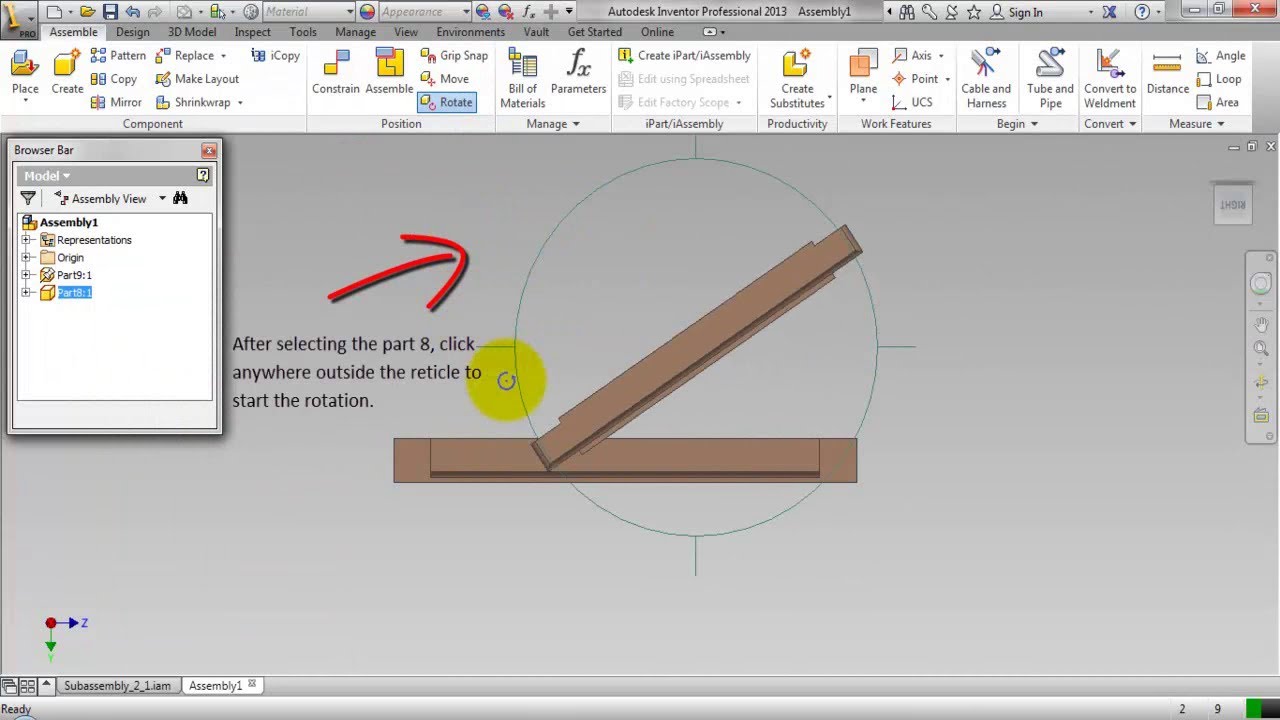Open the Bill of Materials tool

coord(521,77)
